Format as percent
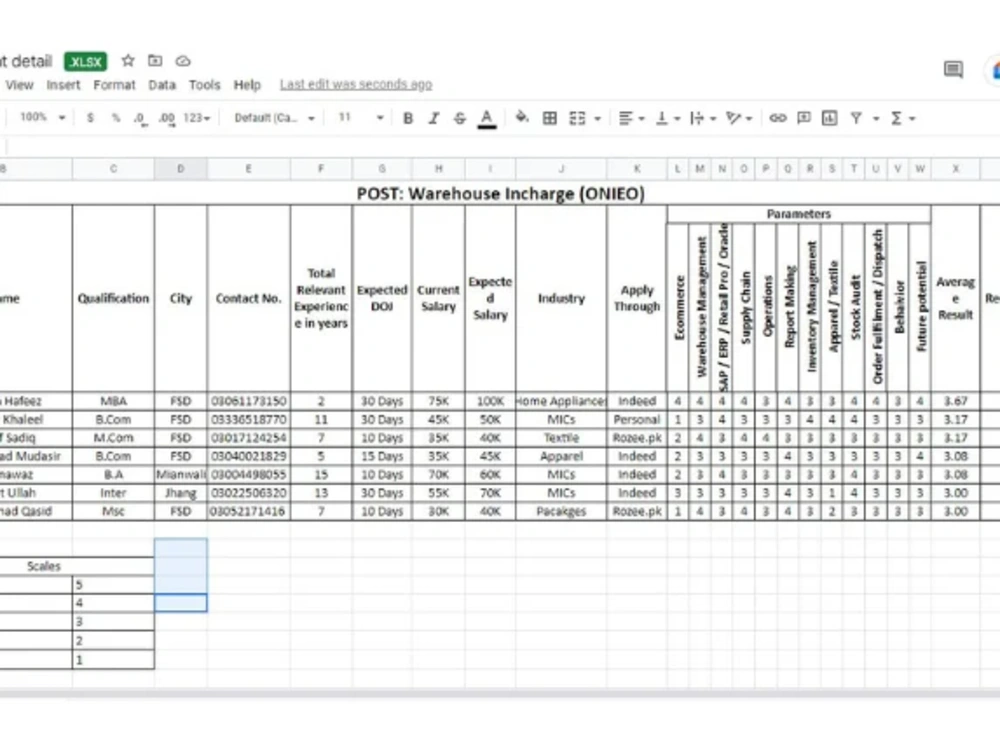 coord(115,118)
